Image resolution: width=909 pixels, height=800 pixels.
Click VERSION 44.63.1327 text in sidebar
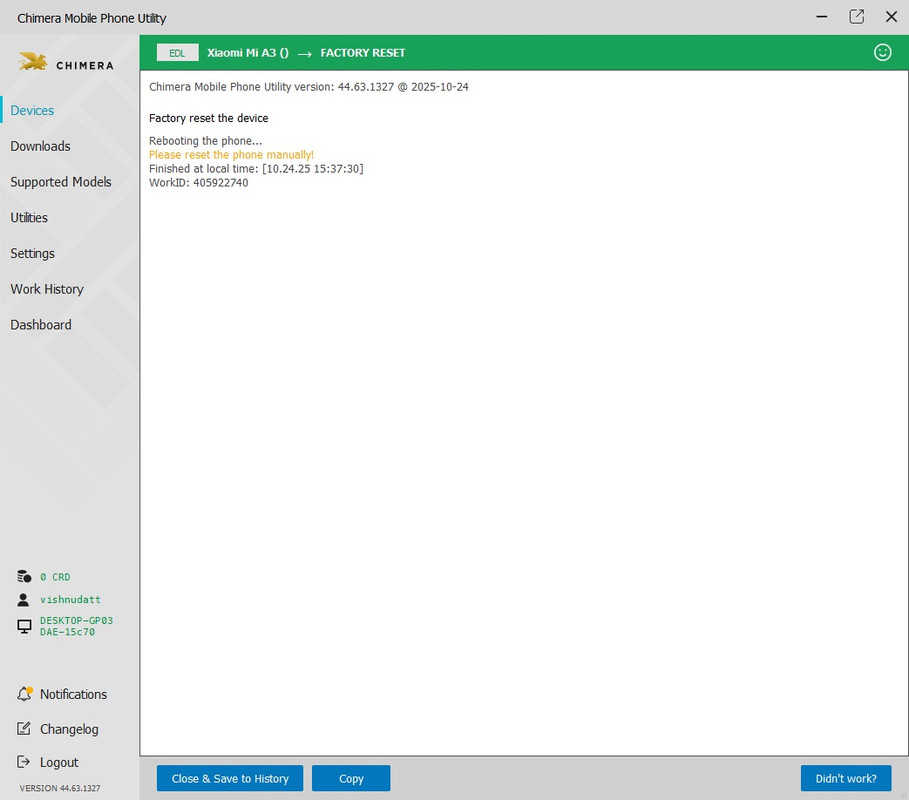pos(60,788)
